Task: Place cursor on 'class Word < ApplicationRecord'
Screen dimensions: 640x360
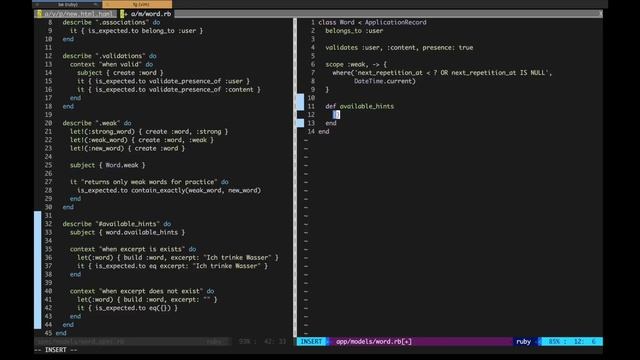Action: pyautogui.click(x=372, y=22)
